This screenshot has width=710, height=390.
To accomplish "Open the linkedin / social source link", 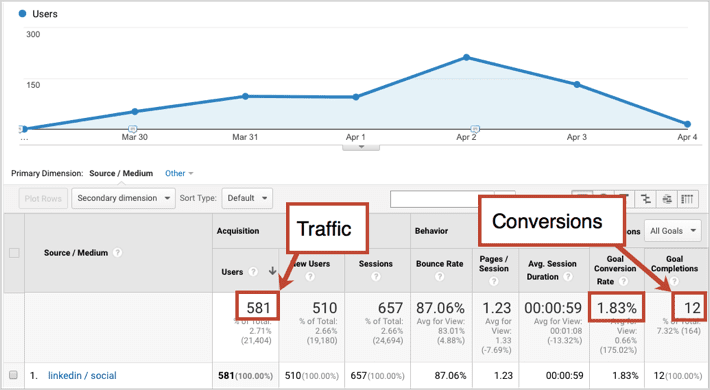I will [82, 376].
